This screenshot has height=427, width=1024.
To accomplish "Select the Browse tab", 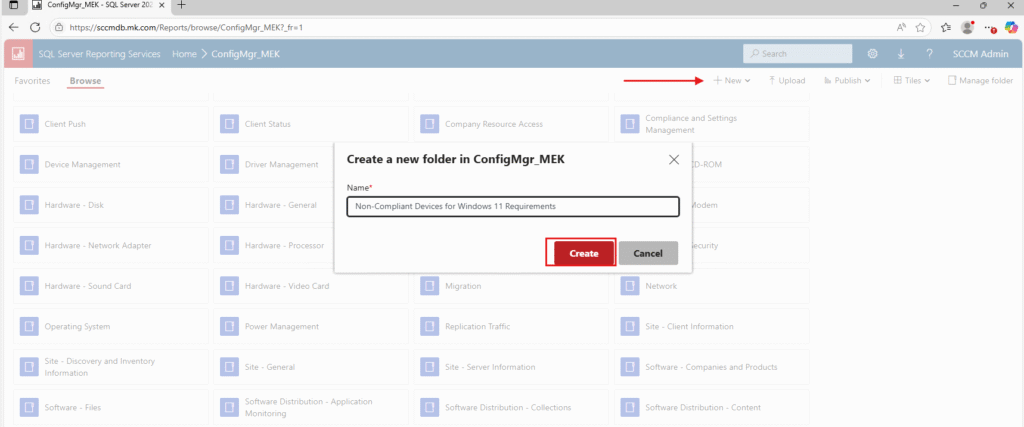I will point(85,80).
